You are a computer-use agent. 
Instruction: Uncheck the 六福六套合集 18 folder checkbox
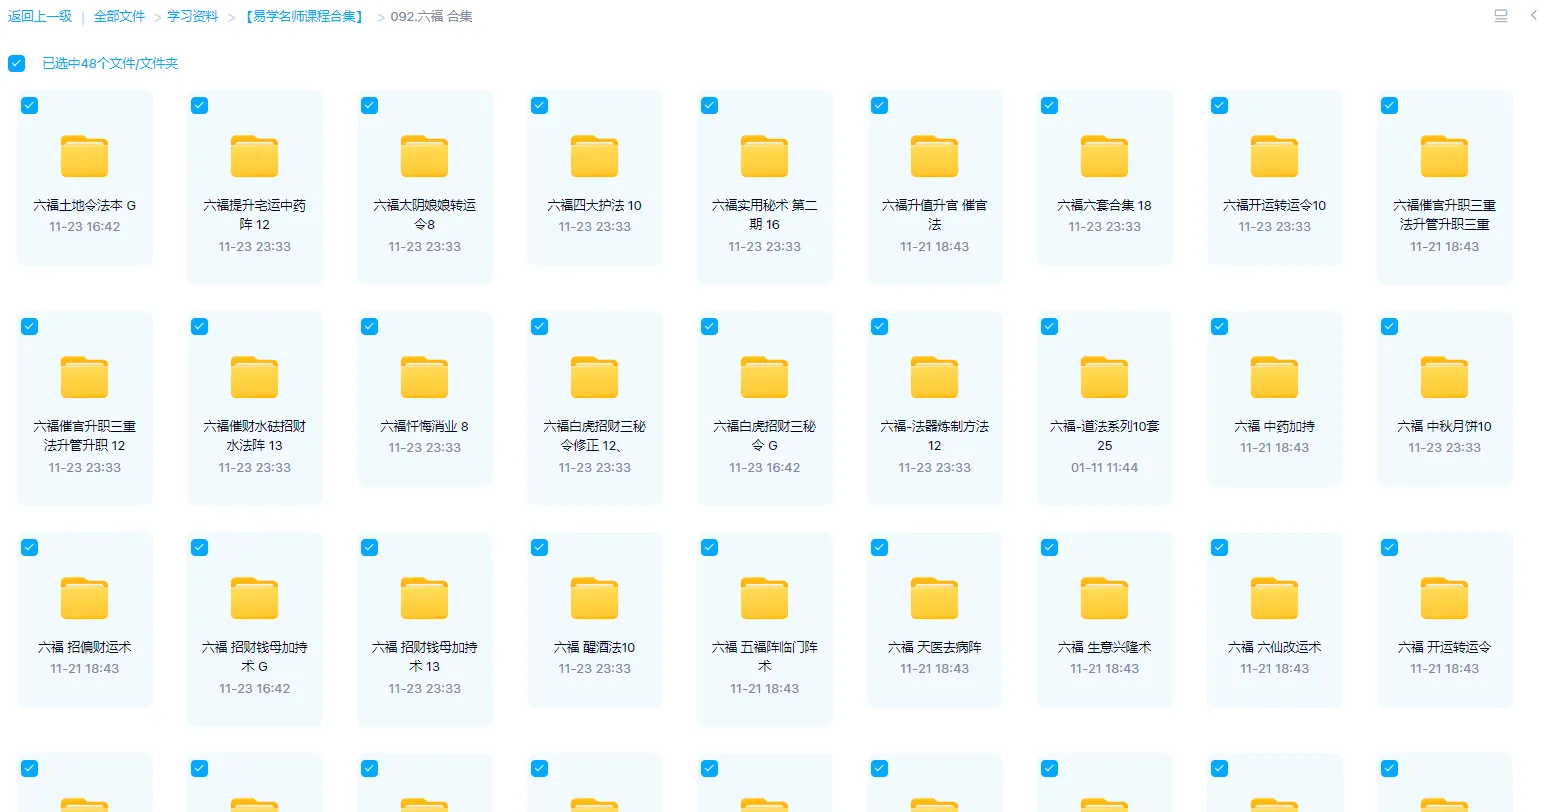pyautogui.click(x=1050, y=105)
